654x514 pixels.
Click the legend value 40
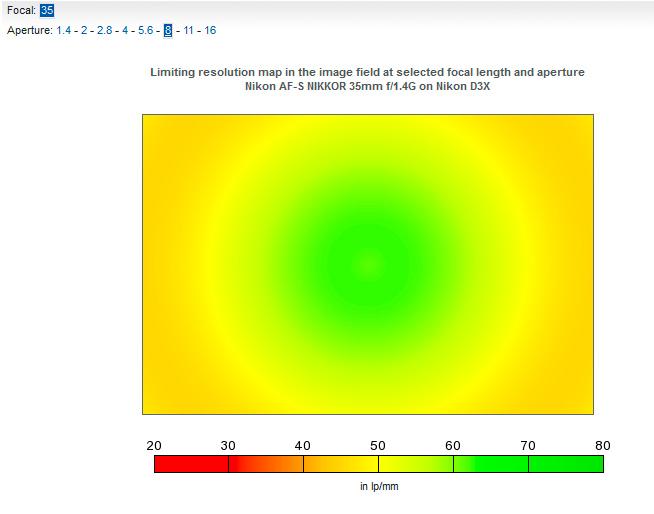coord(303,446)
